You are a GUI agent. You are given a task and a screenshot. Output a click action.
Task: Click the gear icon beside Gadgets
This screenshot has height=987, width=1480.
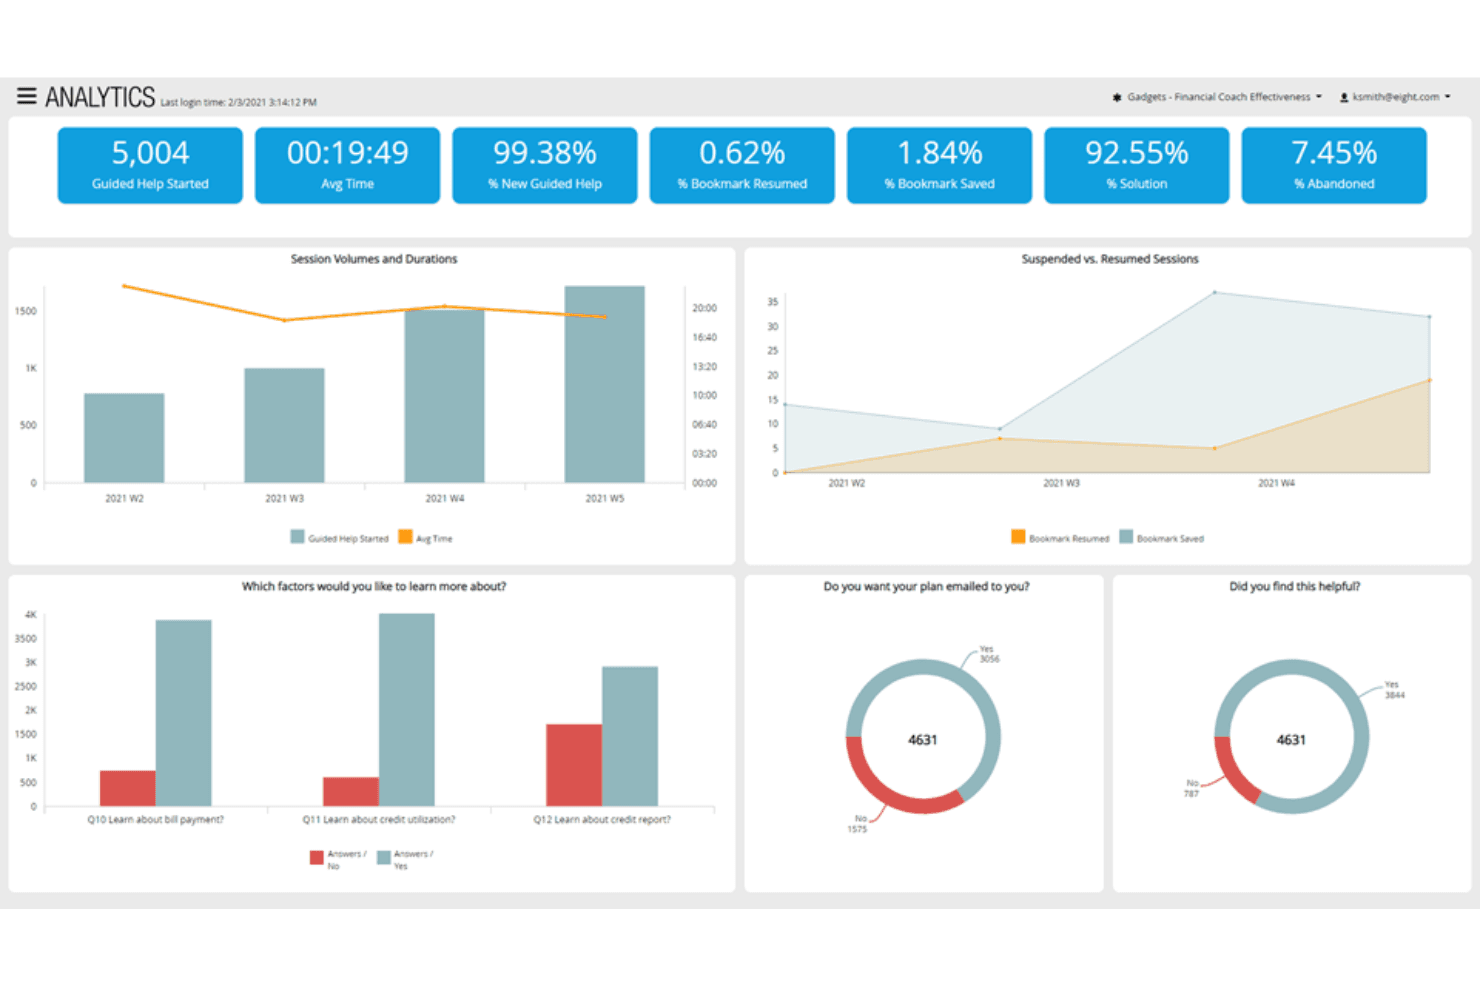click(1117, 97)
